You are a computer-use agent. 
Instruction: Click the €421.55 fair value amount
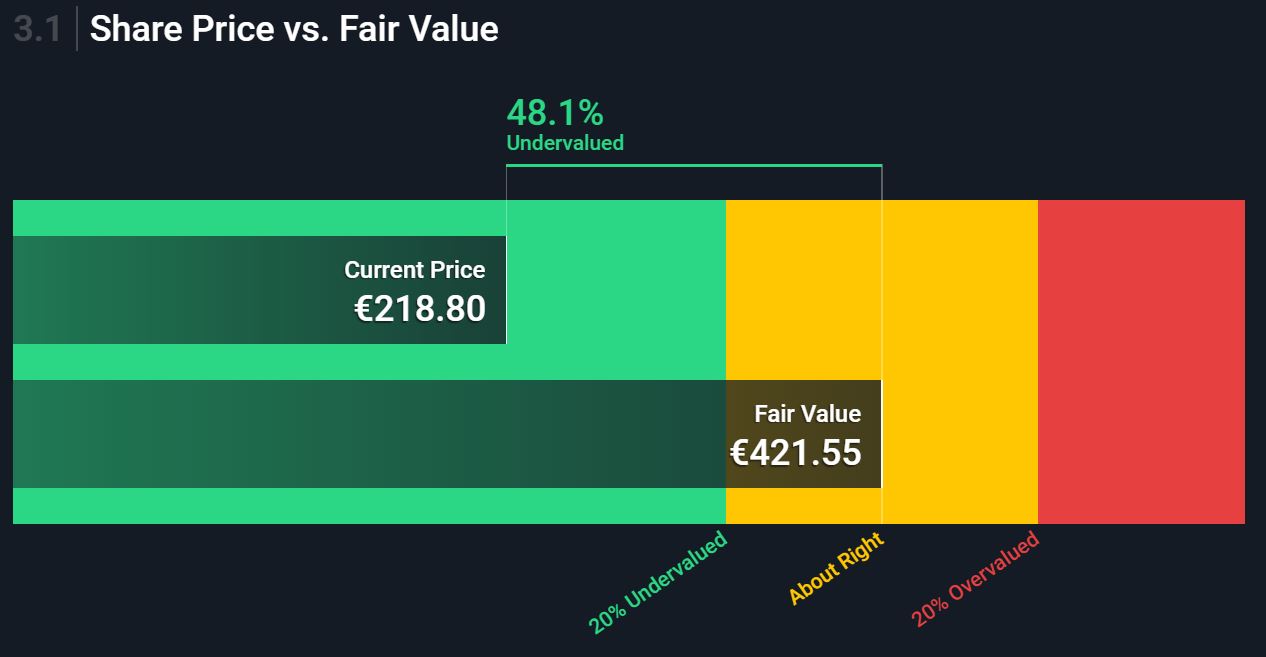tap(795, 453)
